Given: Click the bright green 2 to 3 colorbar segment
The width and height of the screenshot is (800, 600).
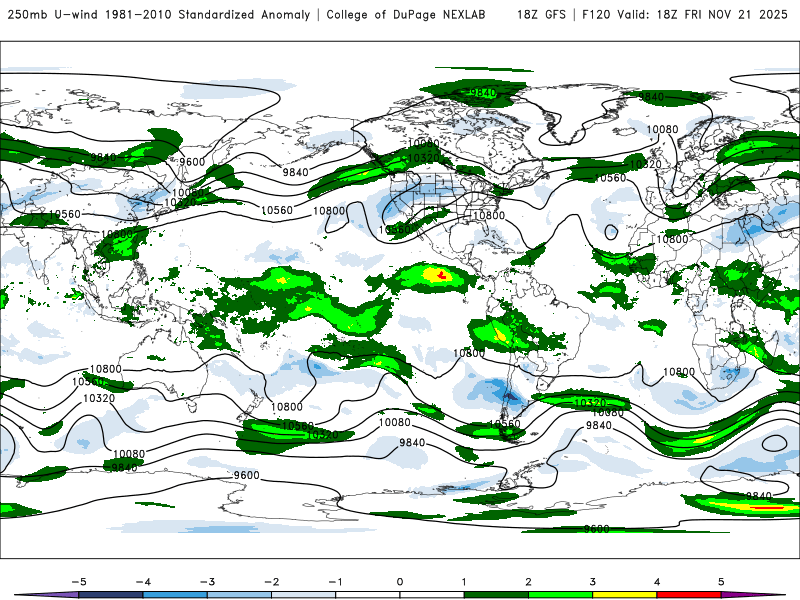Looking at the screenshot, I should (x=561, y=595).
